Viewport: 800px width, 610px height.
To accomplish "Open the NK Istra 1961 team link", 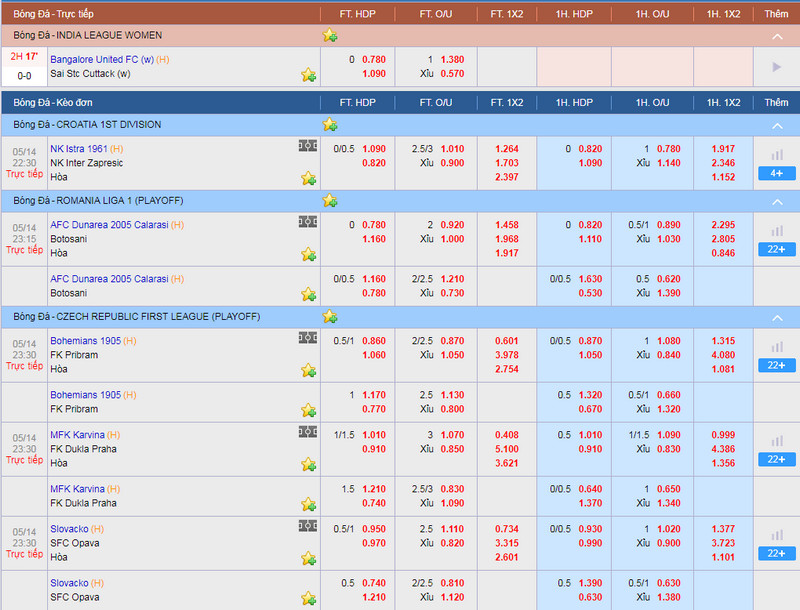I will tap(78, 149).
